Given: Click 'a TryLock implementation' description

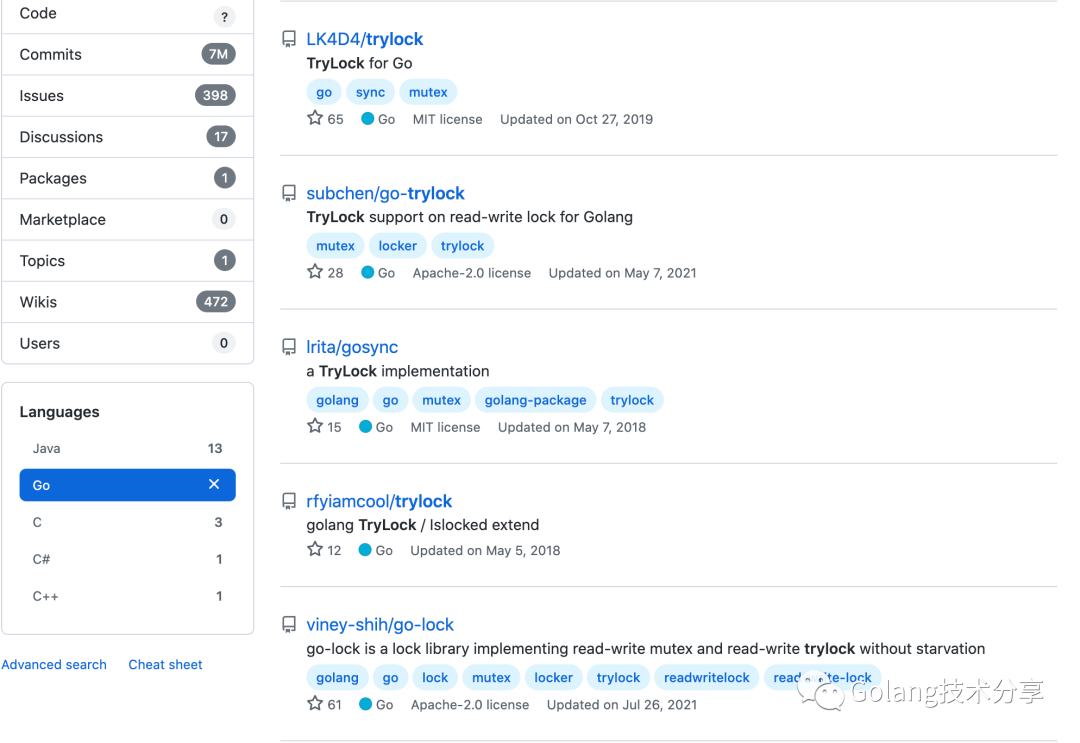Looking at the screenshot, I should (397, 371).
